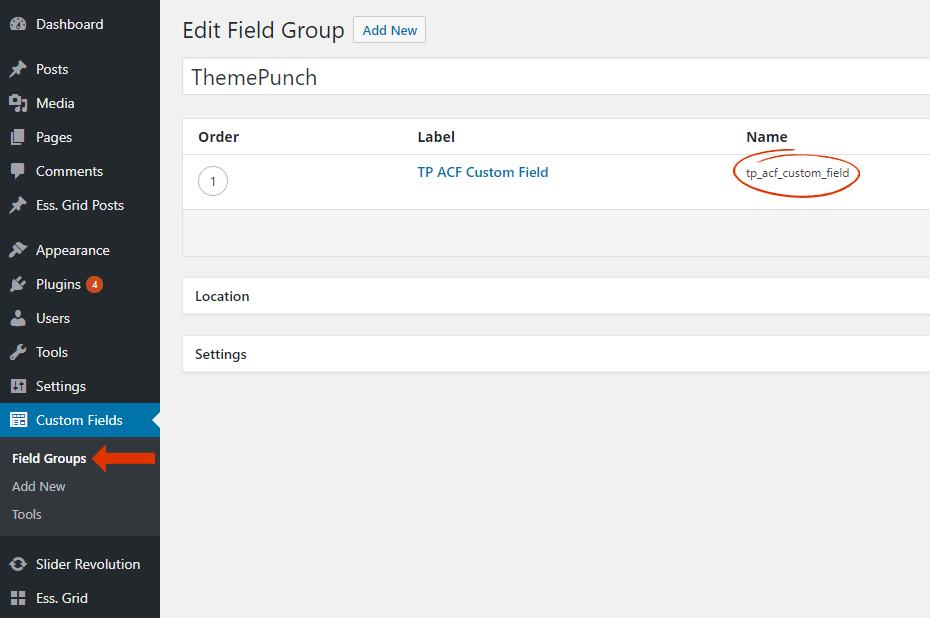Click the Ess. Grid squares icon
The width and height of the screenshot is (930, 618).
(18, 598)
